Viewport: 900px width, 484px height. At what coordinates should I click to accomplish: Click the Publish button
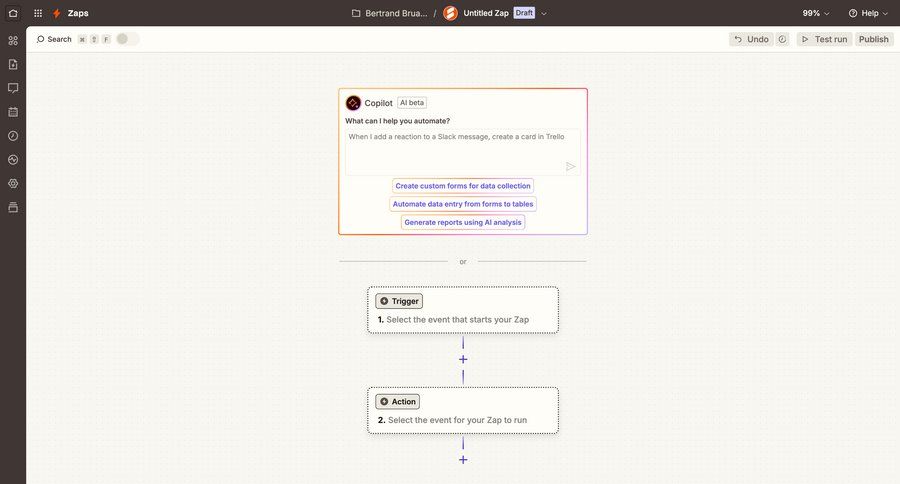click(x=874, y=39)
